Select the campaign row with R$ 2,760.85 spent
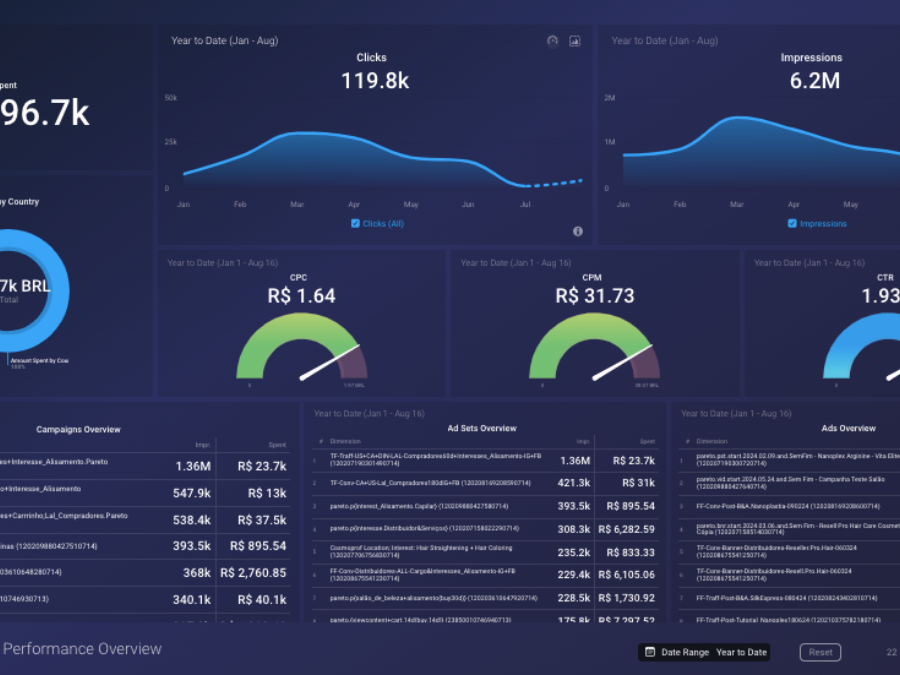 [150, 573]
